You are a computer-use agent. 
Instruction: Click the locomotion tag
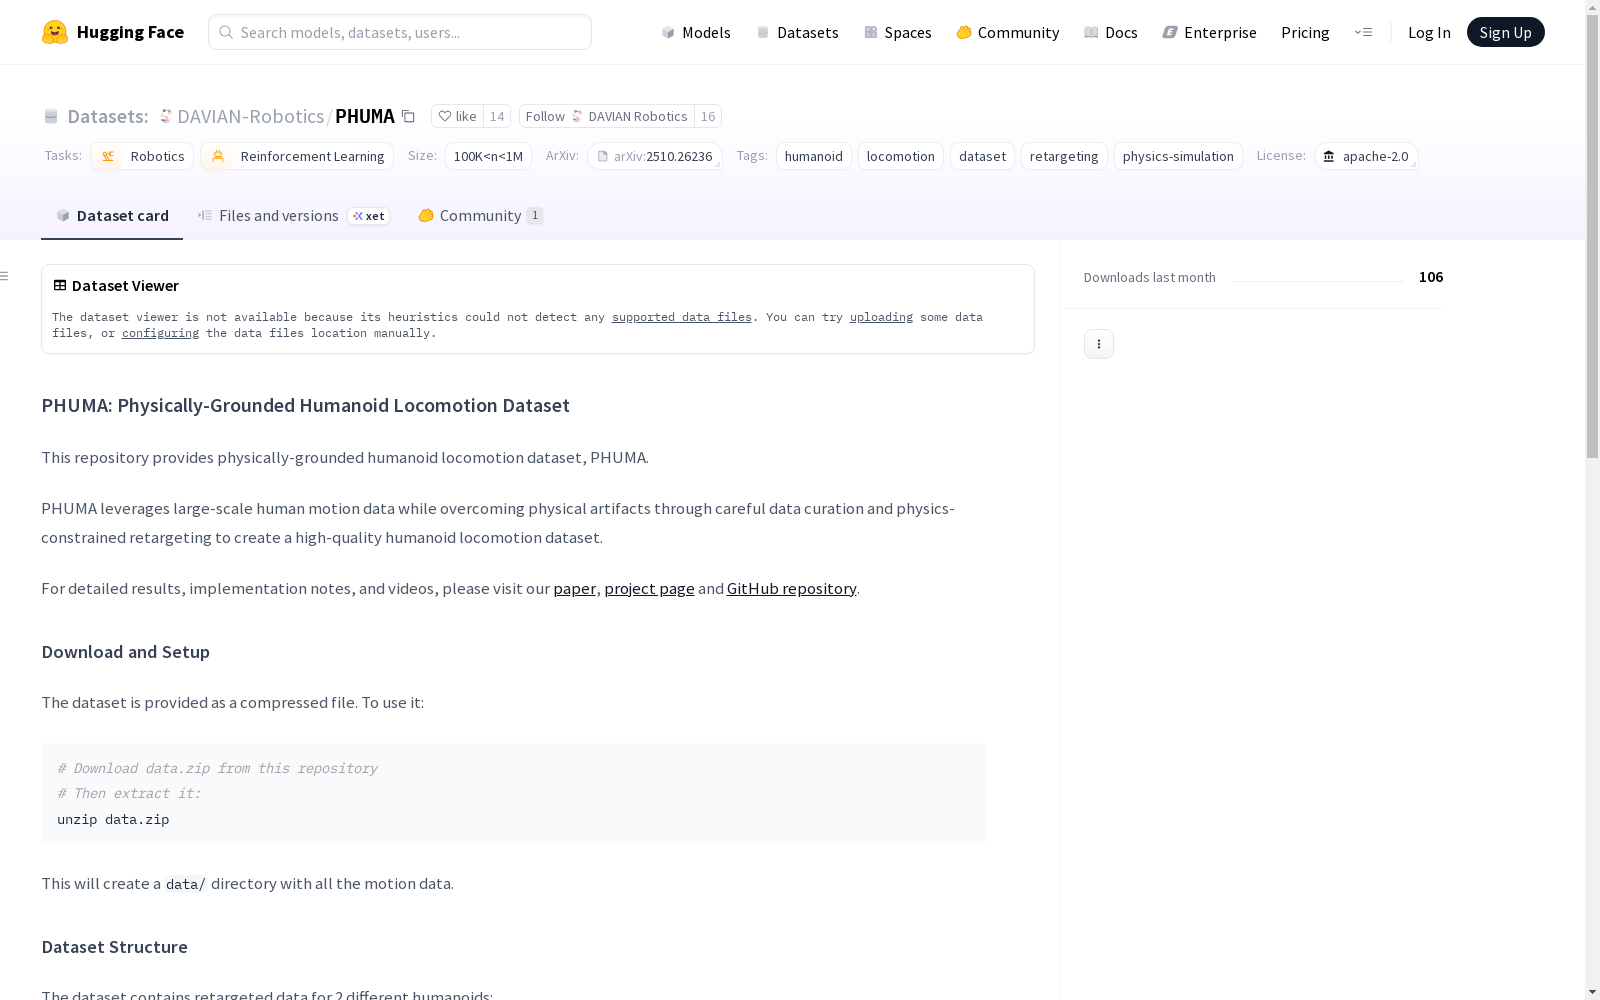[x=901, y=156]
